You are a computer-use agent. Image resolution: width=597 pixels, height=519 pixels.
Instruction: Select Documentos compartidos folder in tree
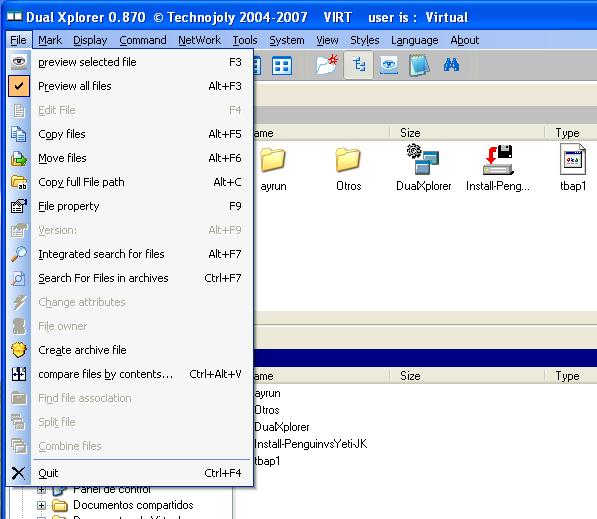[x=133, y=505]
